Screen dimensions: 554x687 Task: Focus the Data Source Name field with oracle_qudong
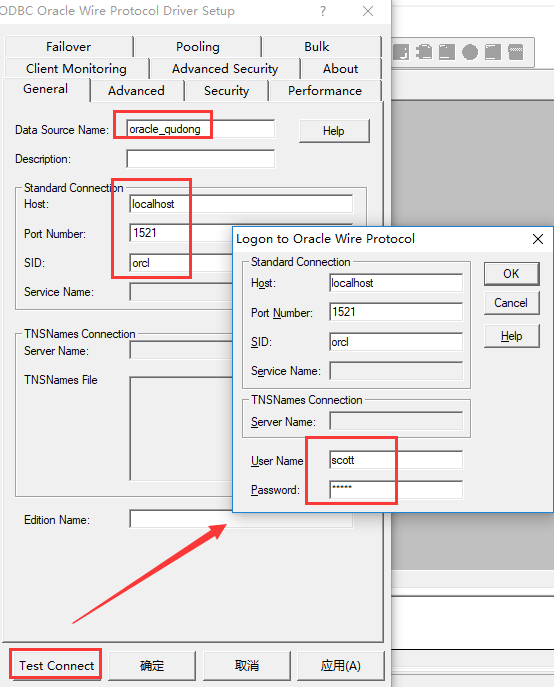201,129
